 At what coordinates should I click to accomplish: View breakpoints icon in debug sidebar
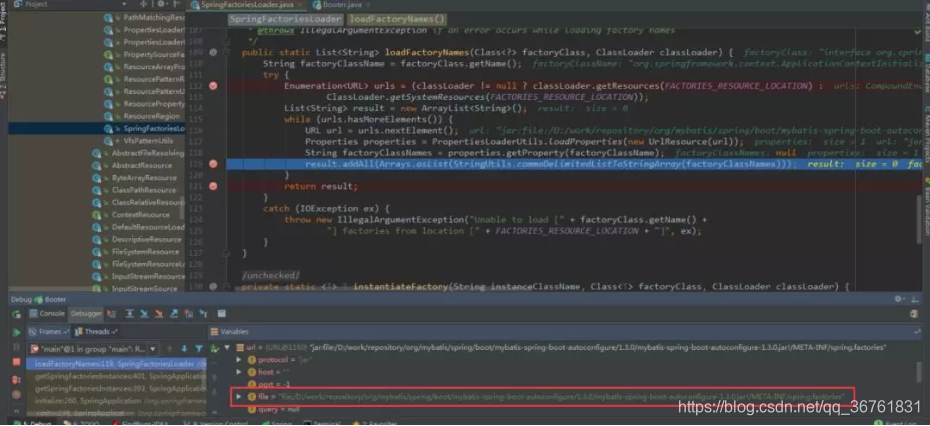point(17,380)
